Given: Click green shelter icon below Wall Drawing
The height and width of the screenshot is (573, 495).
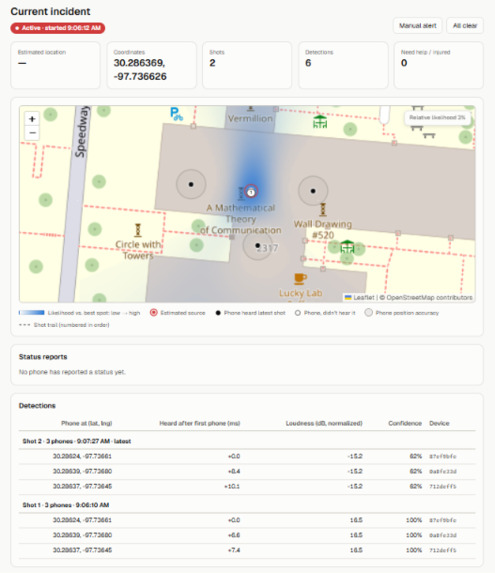Looking at the screenshot, I should (347, 247).
